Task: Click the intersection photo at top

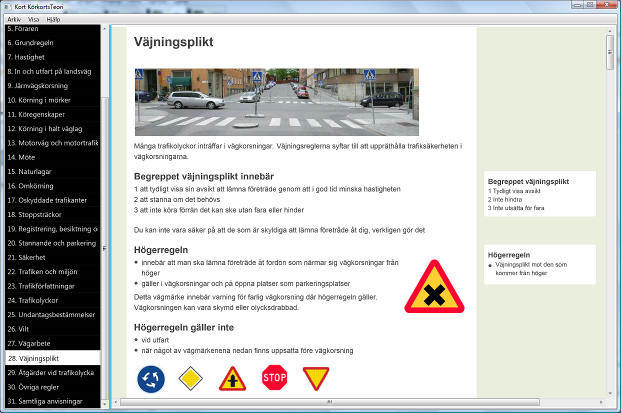Action: (x=276, y=102)
